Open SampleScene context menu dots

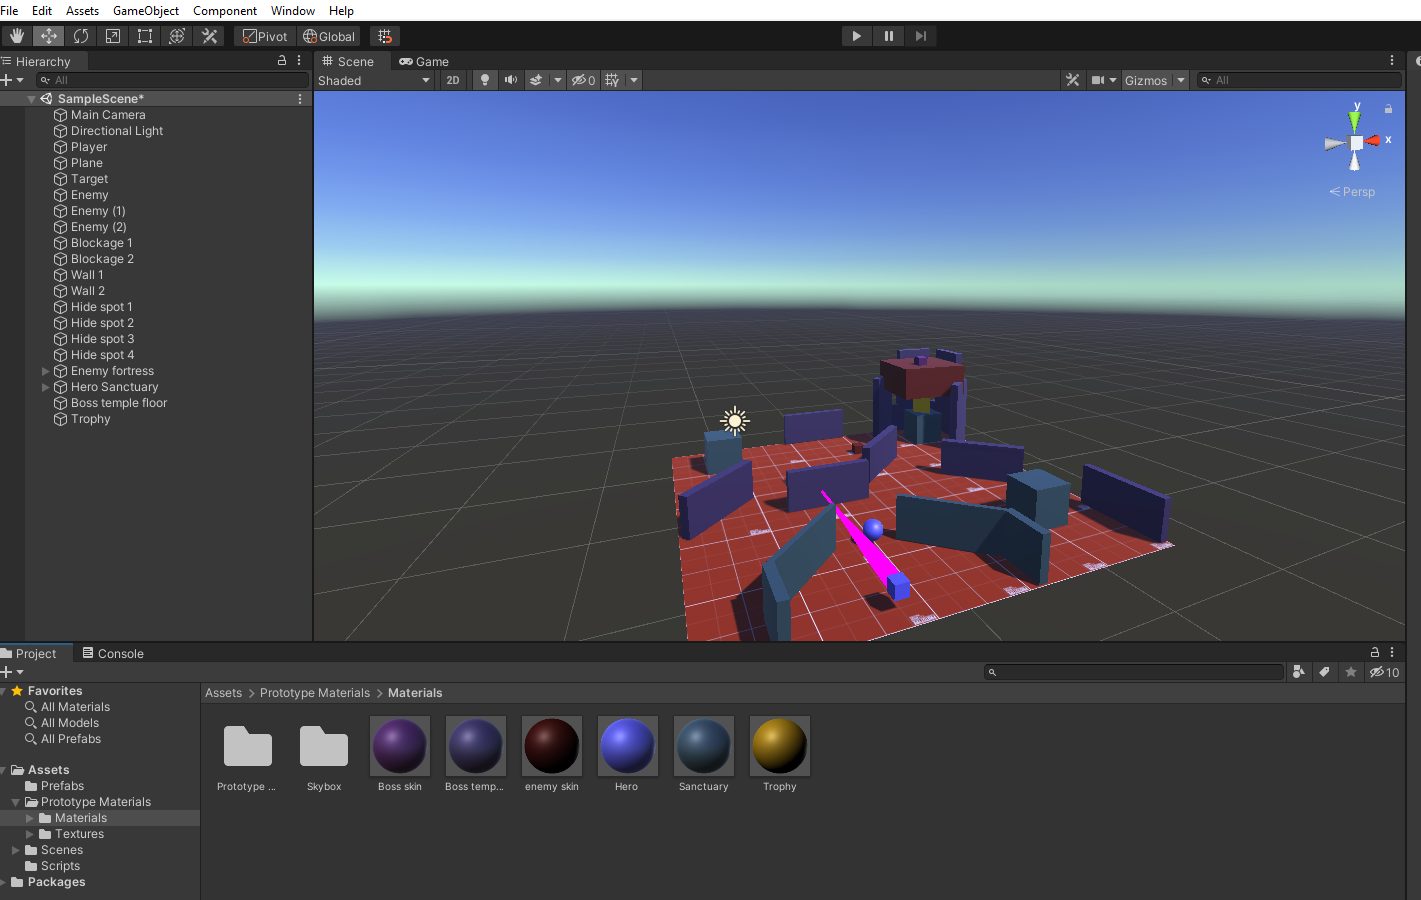coord(300,99)
